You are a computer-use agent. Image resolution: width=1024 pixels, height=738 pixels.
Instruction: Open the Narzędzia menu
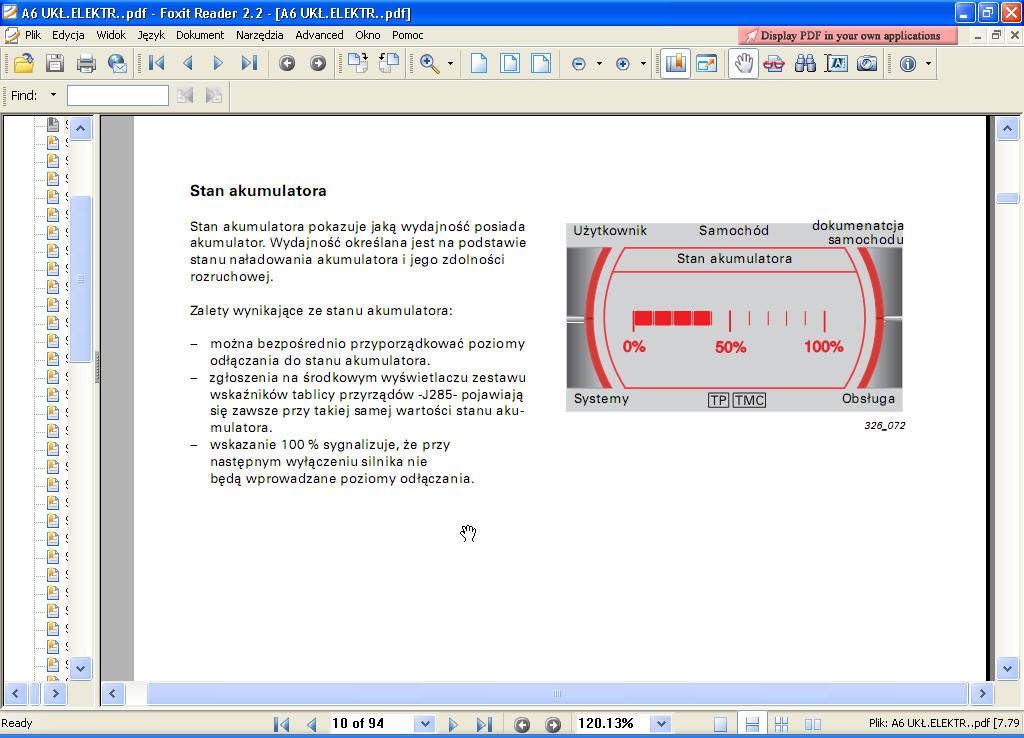[259, 35]
